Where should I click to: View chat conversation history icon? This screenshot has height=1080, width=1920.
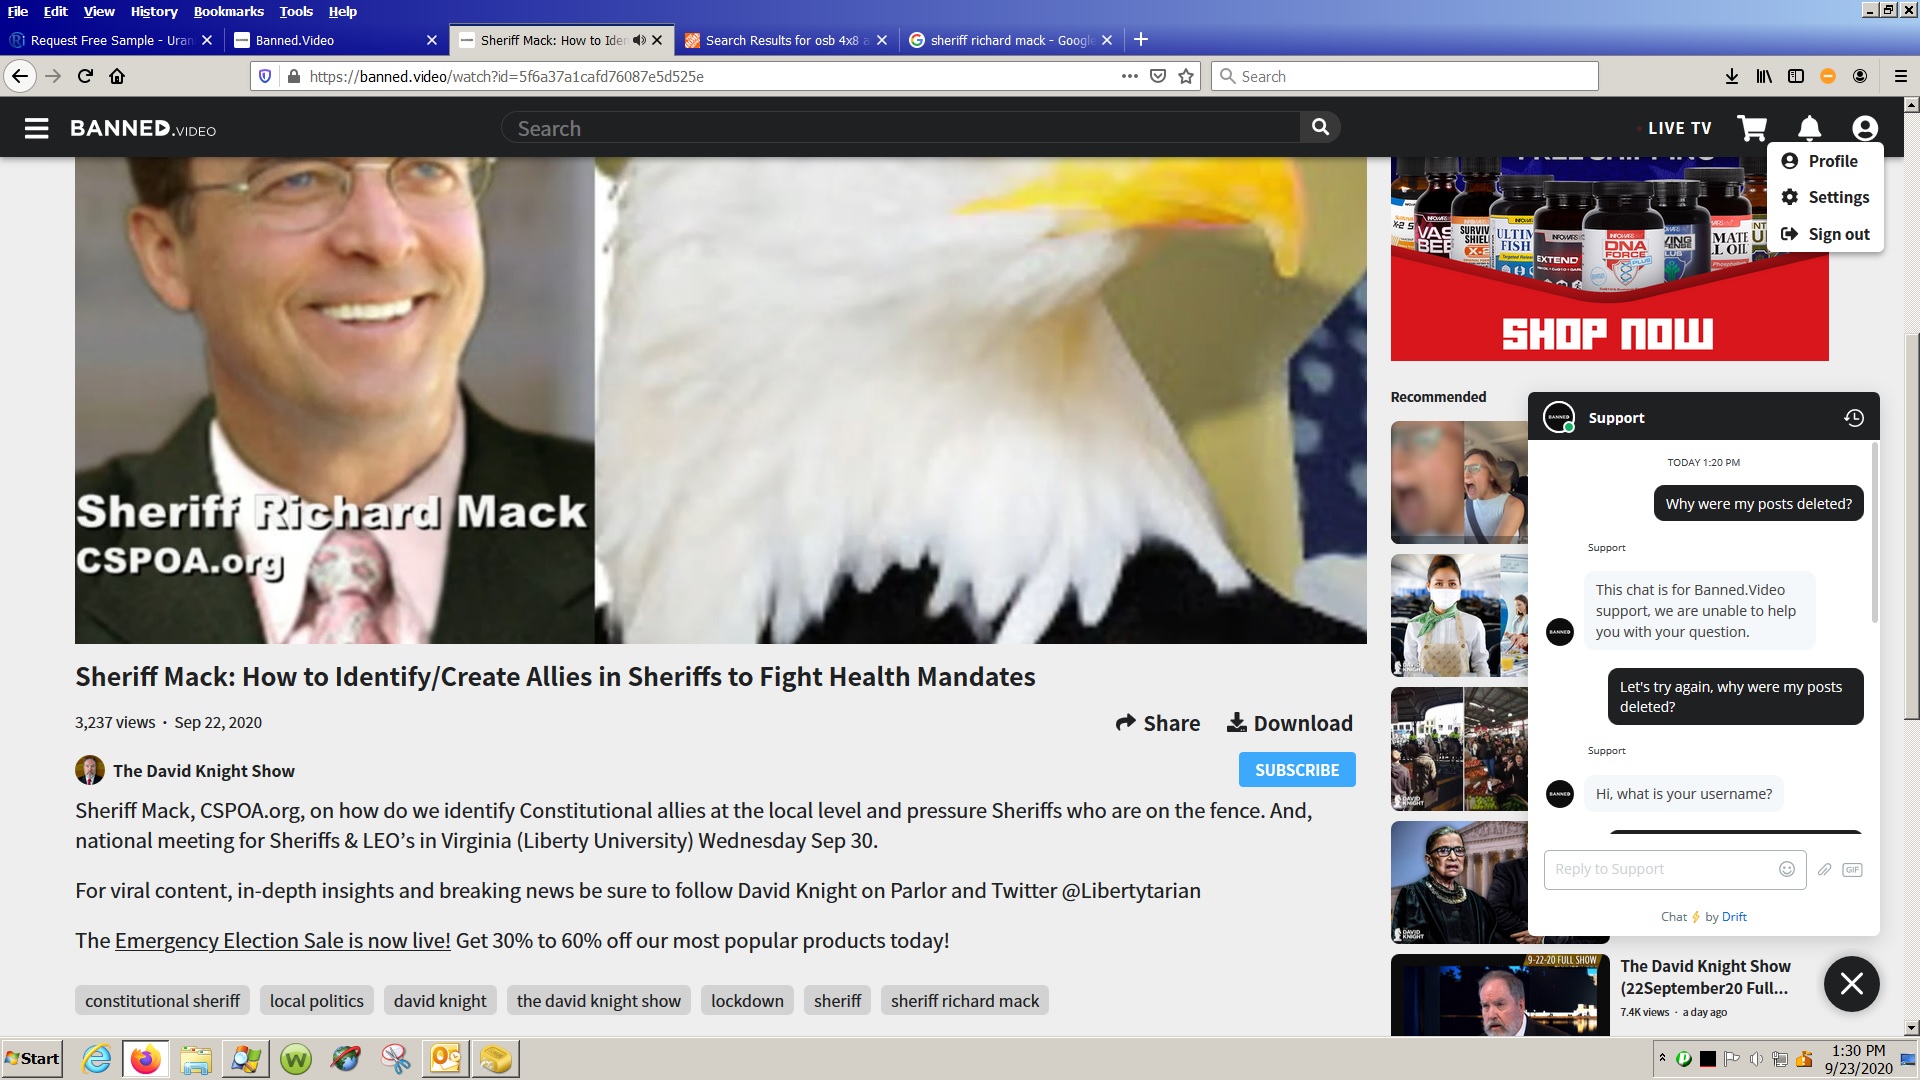[1854, 418]
